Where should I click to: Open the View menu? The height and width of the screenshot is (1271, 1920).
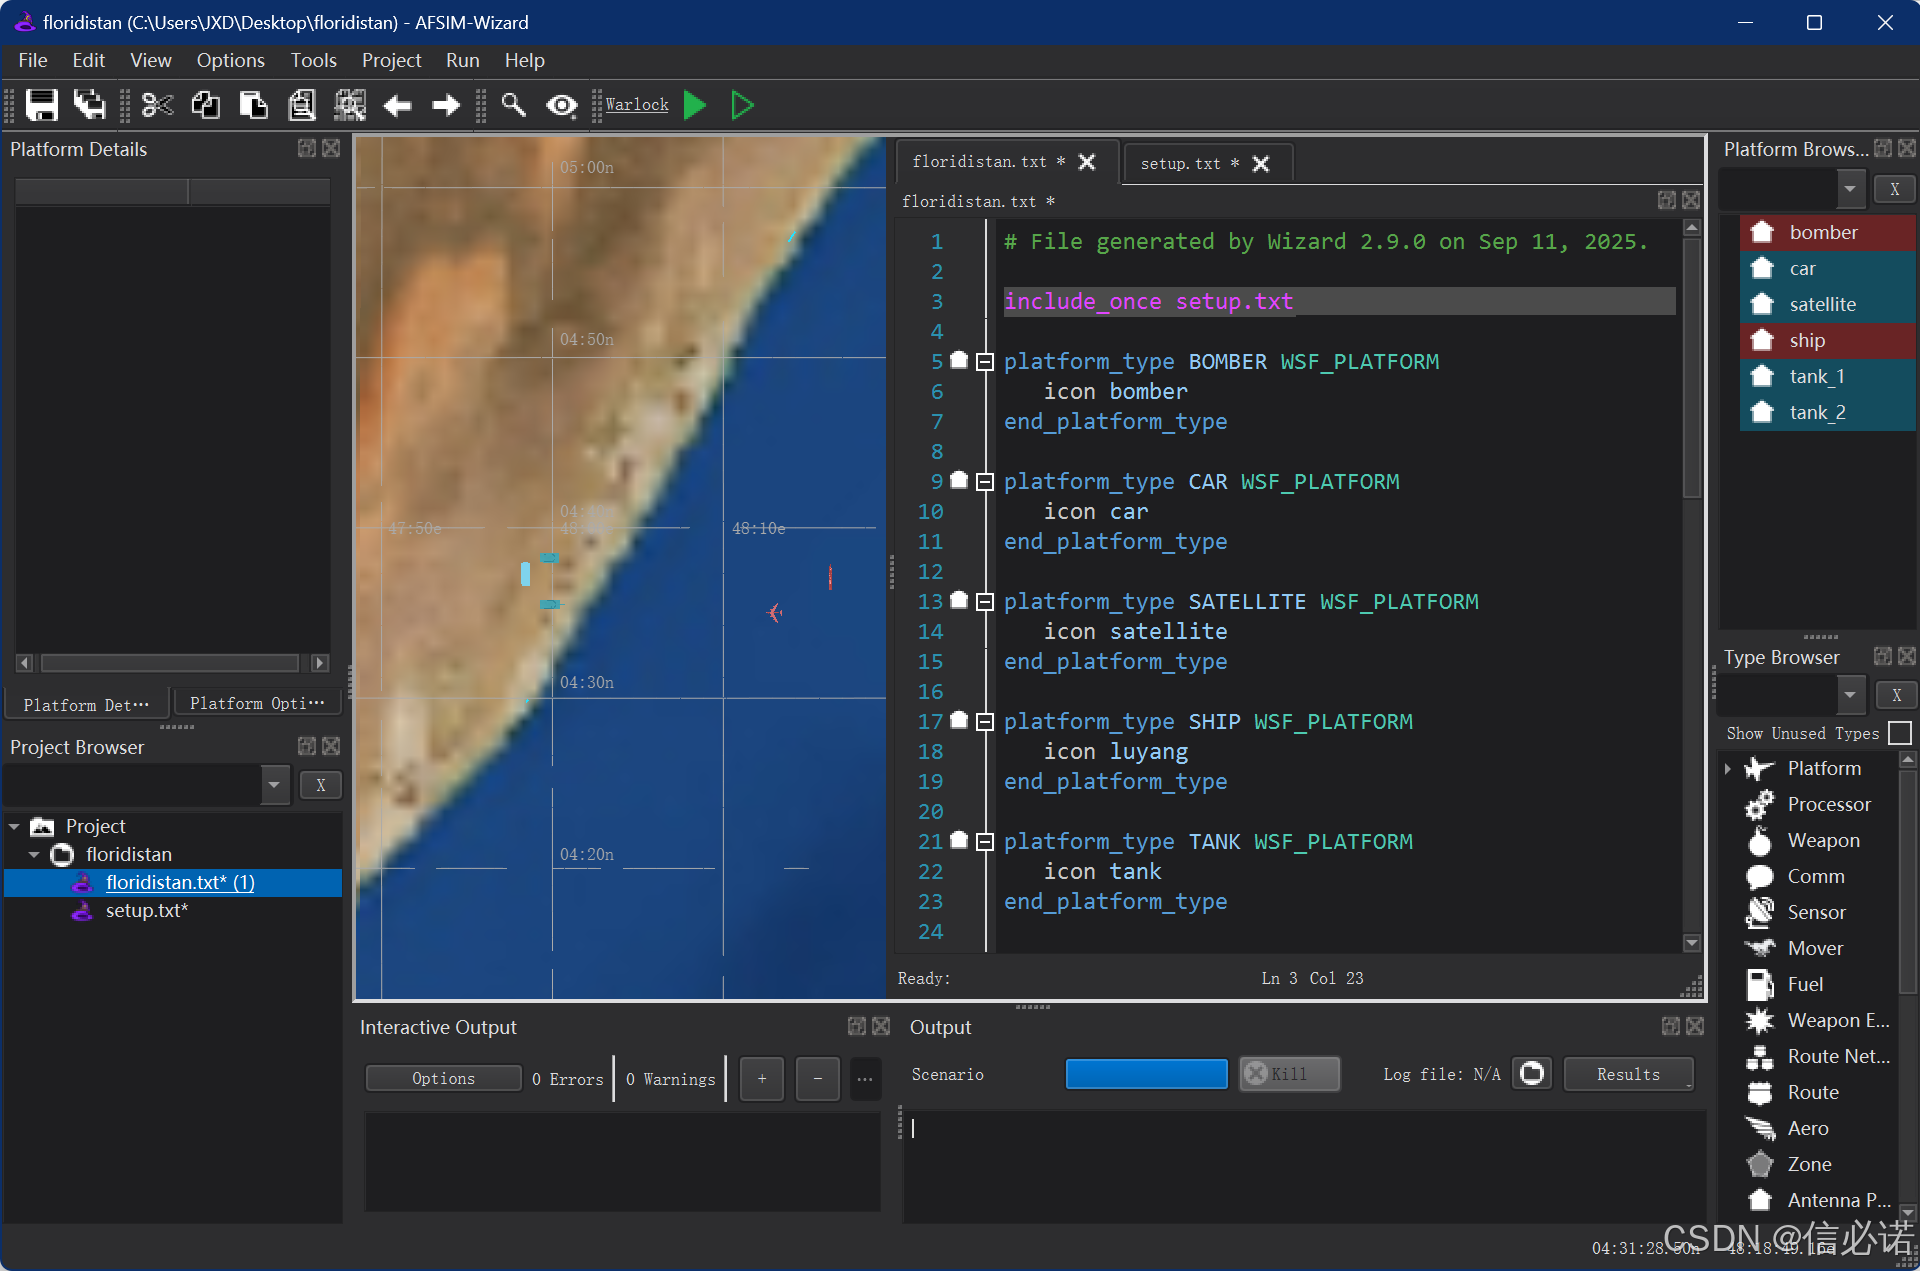point(150,60)
